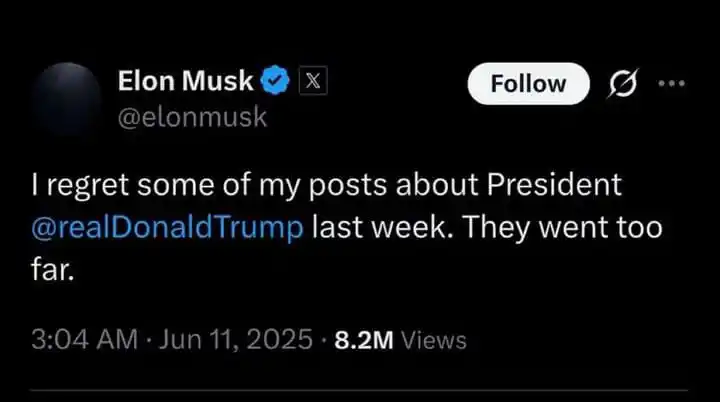This screenshot has height=402, width=720.
Task: Click the Views label
Action: click(433, 340)
